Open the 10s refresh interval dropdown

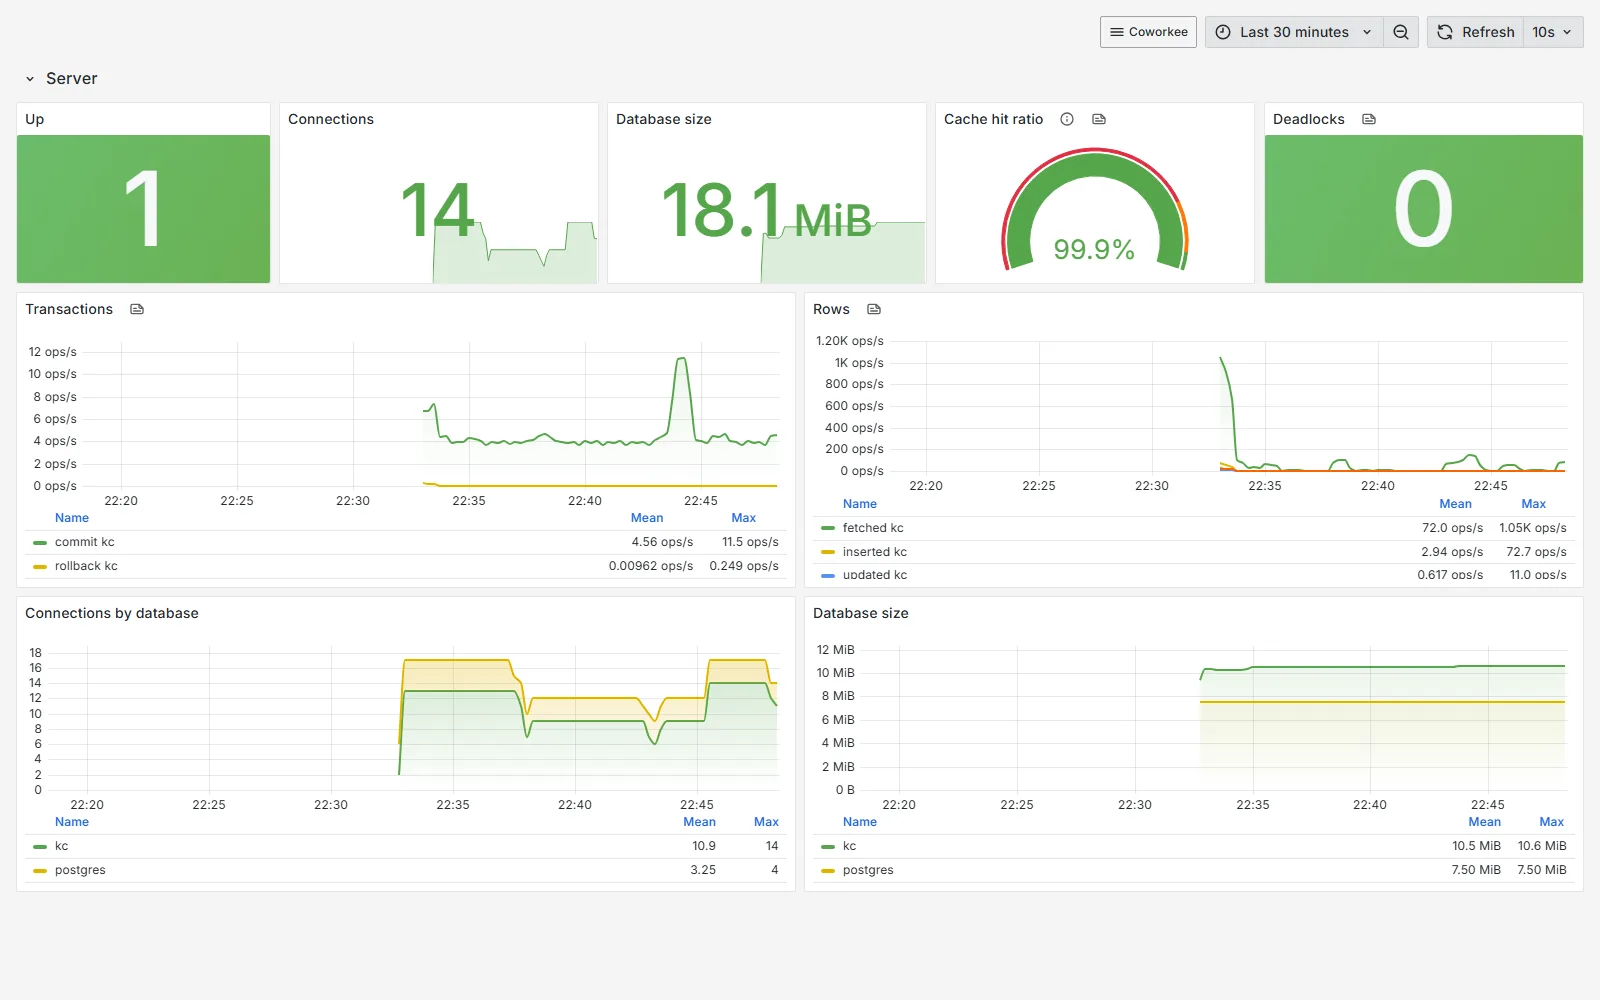1553,32
